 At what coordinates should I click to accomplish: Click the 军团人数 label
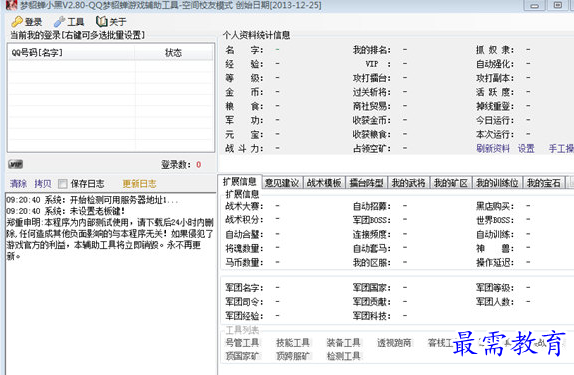click(x=495, y=302)
